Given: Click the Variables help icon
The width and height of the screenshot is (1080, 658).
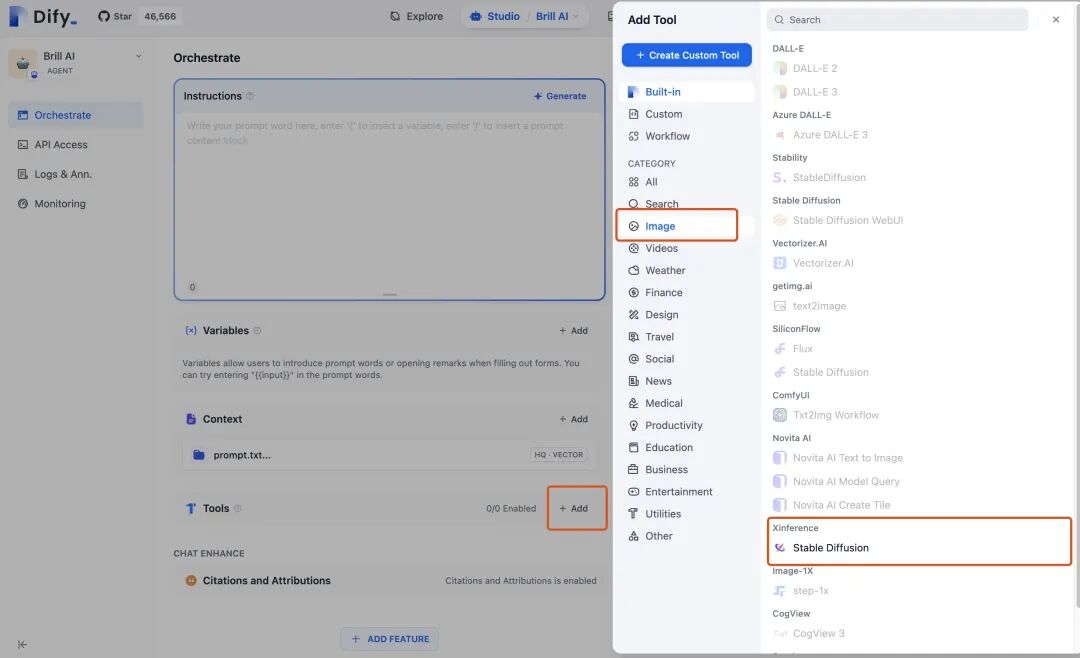Looking at the screenshot, I should click(x=257, y=331).
